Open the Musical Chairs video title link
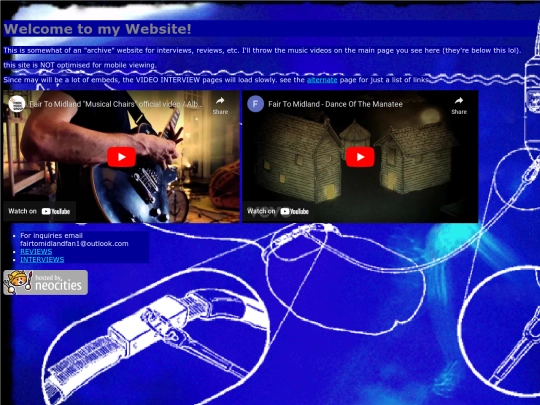This screenshot has height=405, width=540. [116, 104]
